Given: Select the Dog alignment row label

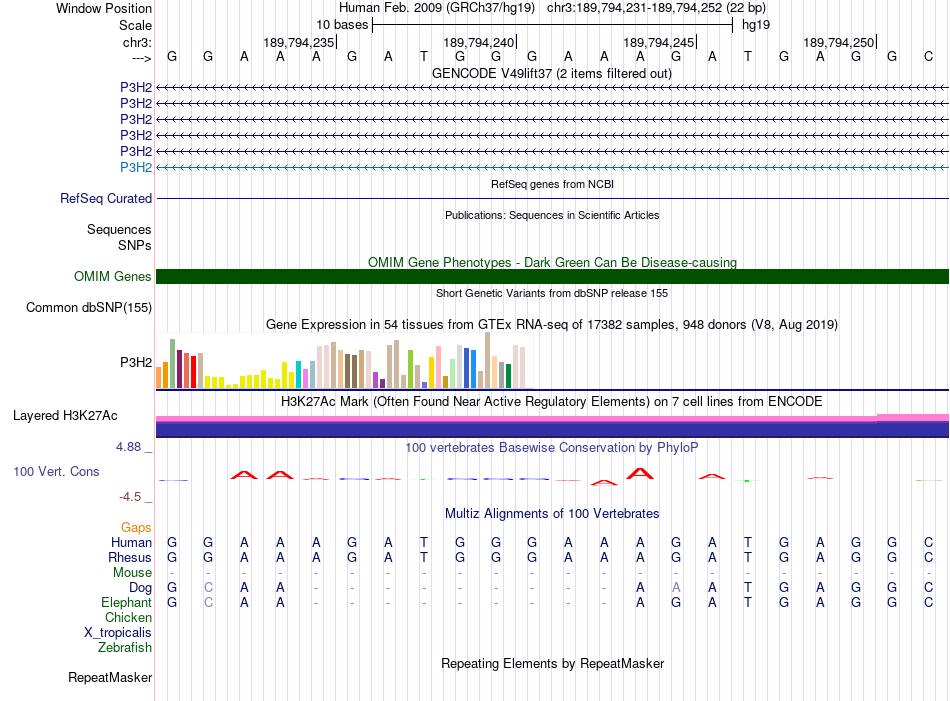Looking at the screenshot, I should 141,588.
